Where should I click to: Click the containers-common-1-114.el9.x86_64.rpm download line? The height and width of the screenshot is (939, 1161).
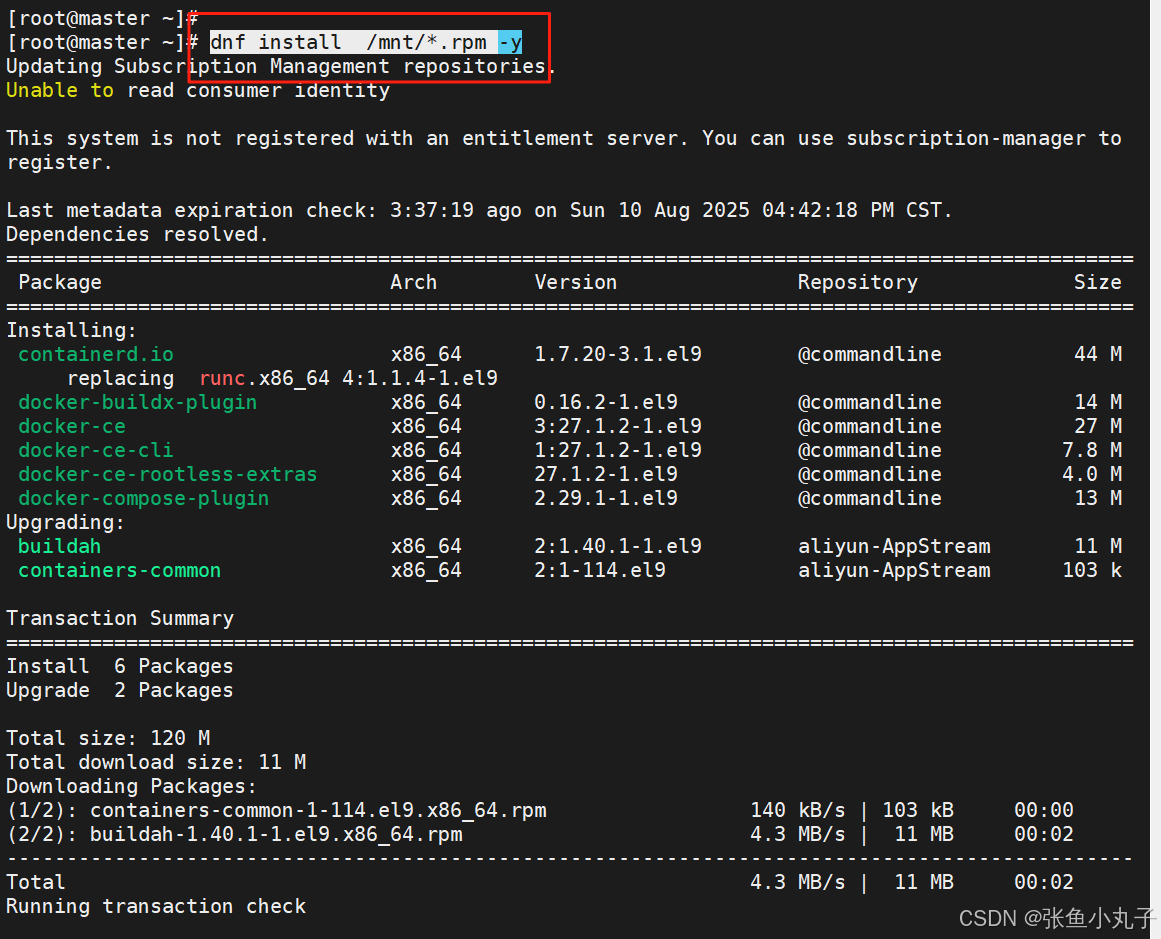[540, 810]
